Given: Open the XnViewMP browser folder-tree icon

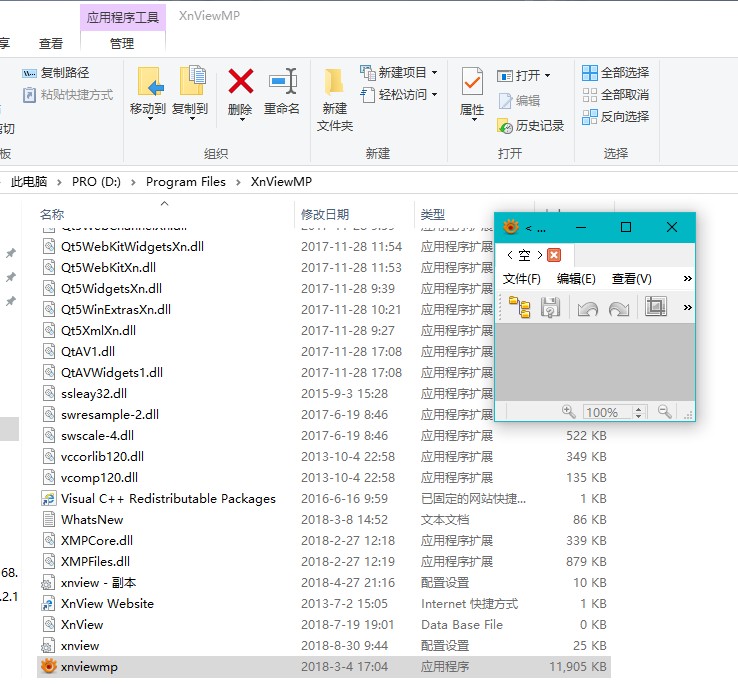Looking at the screenshot, I should click(x=520, y=307).
